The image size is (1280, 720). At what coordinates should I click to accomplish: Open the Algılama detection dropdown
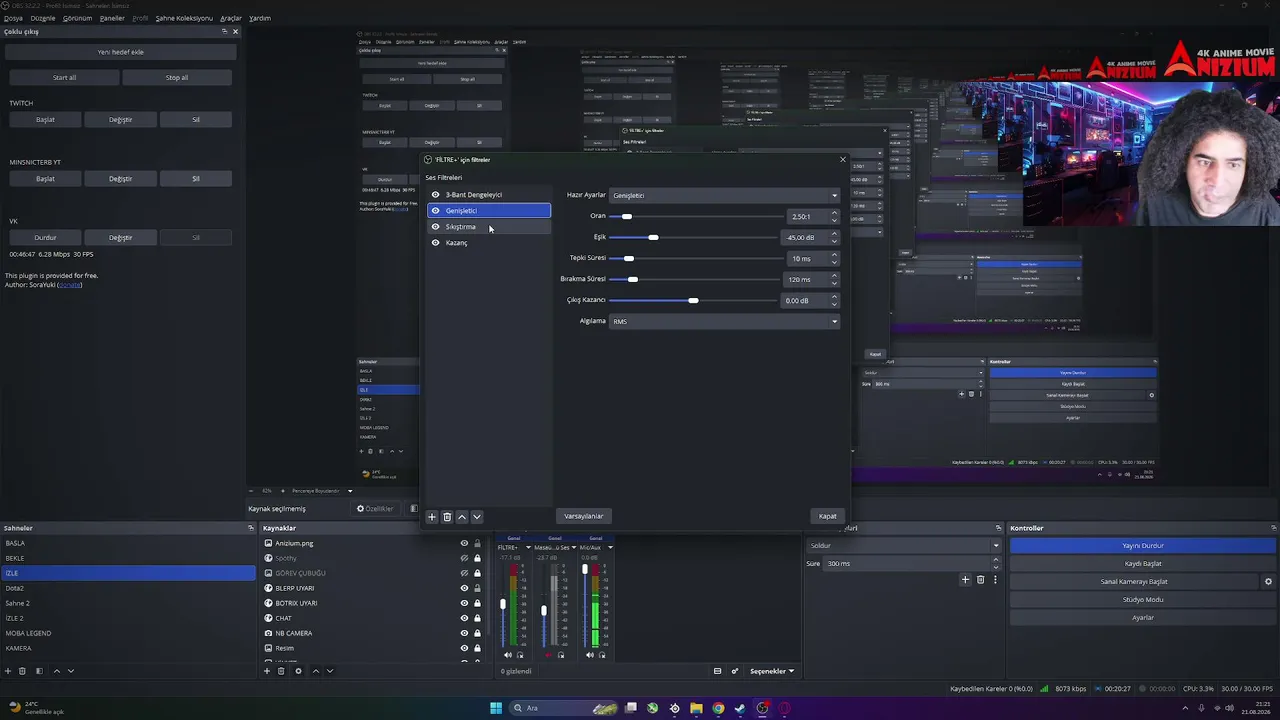(x=725, y=321)
